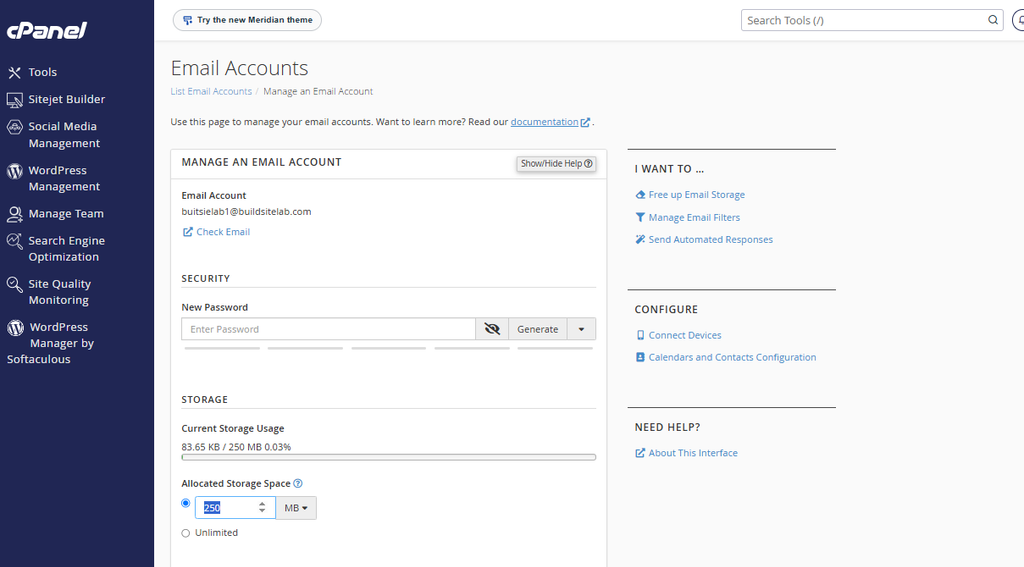The width and height of the screenshot is (1024, 567).
Task: Click the Manage Team person icon
Action: (x=14, y=214)
